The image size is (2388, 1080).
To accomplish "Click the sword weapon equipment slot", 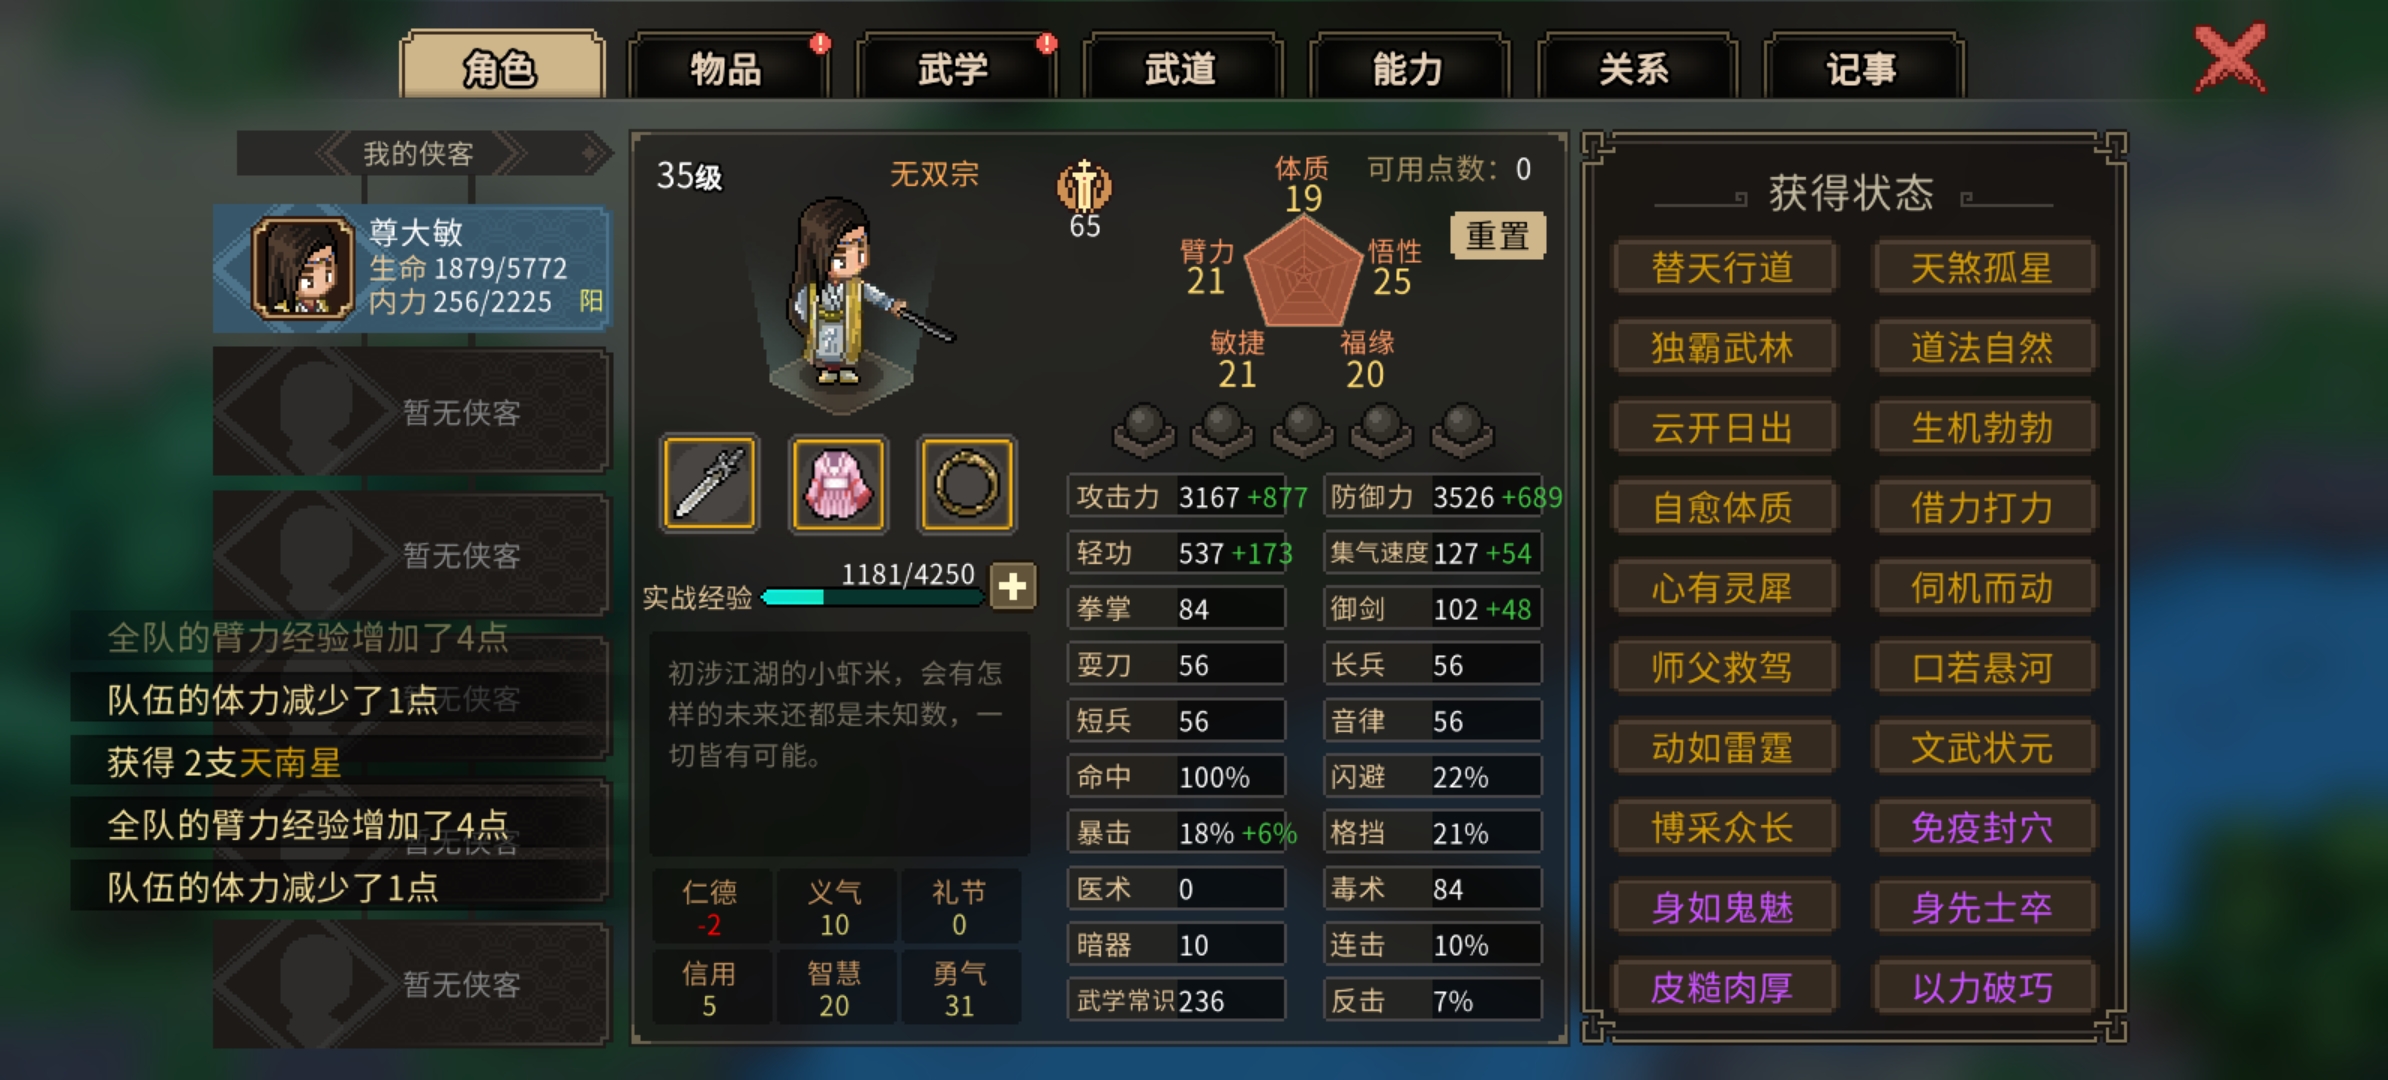I will [x=709, y=484].
